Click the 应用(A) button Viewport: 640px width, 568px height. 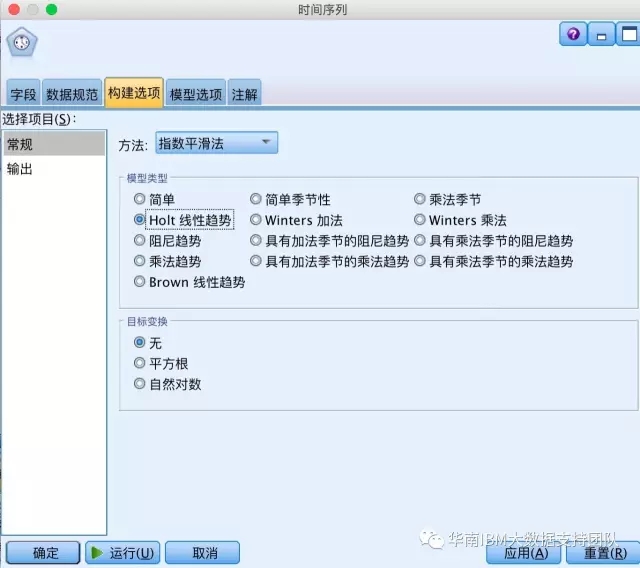(524, 553)
